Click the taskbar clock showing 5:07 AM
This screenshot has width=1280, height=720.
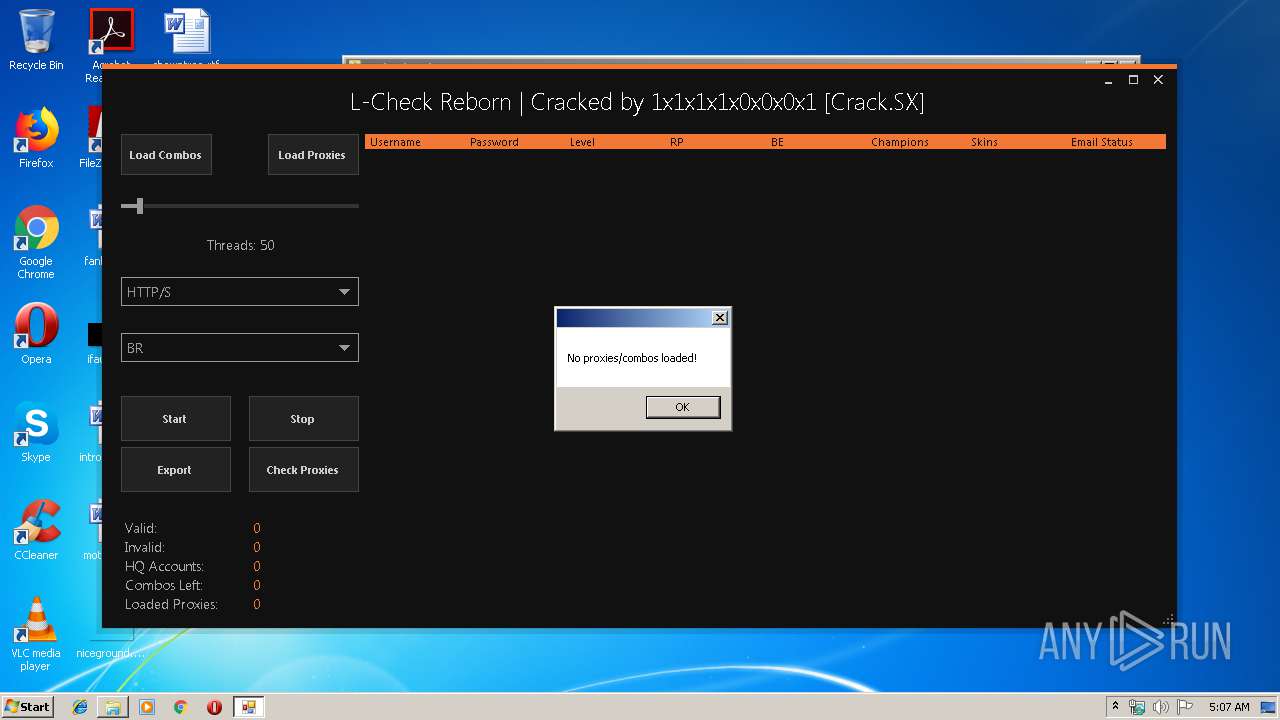coord(1228,707)
